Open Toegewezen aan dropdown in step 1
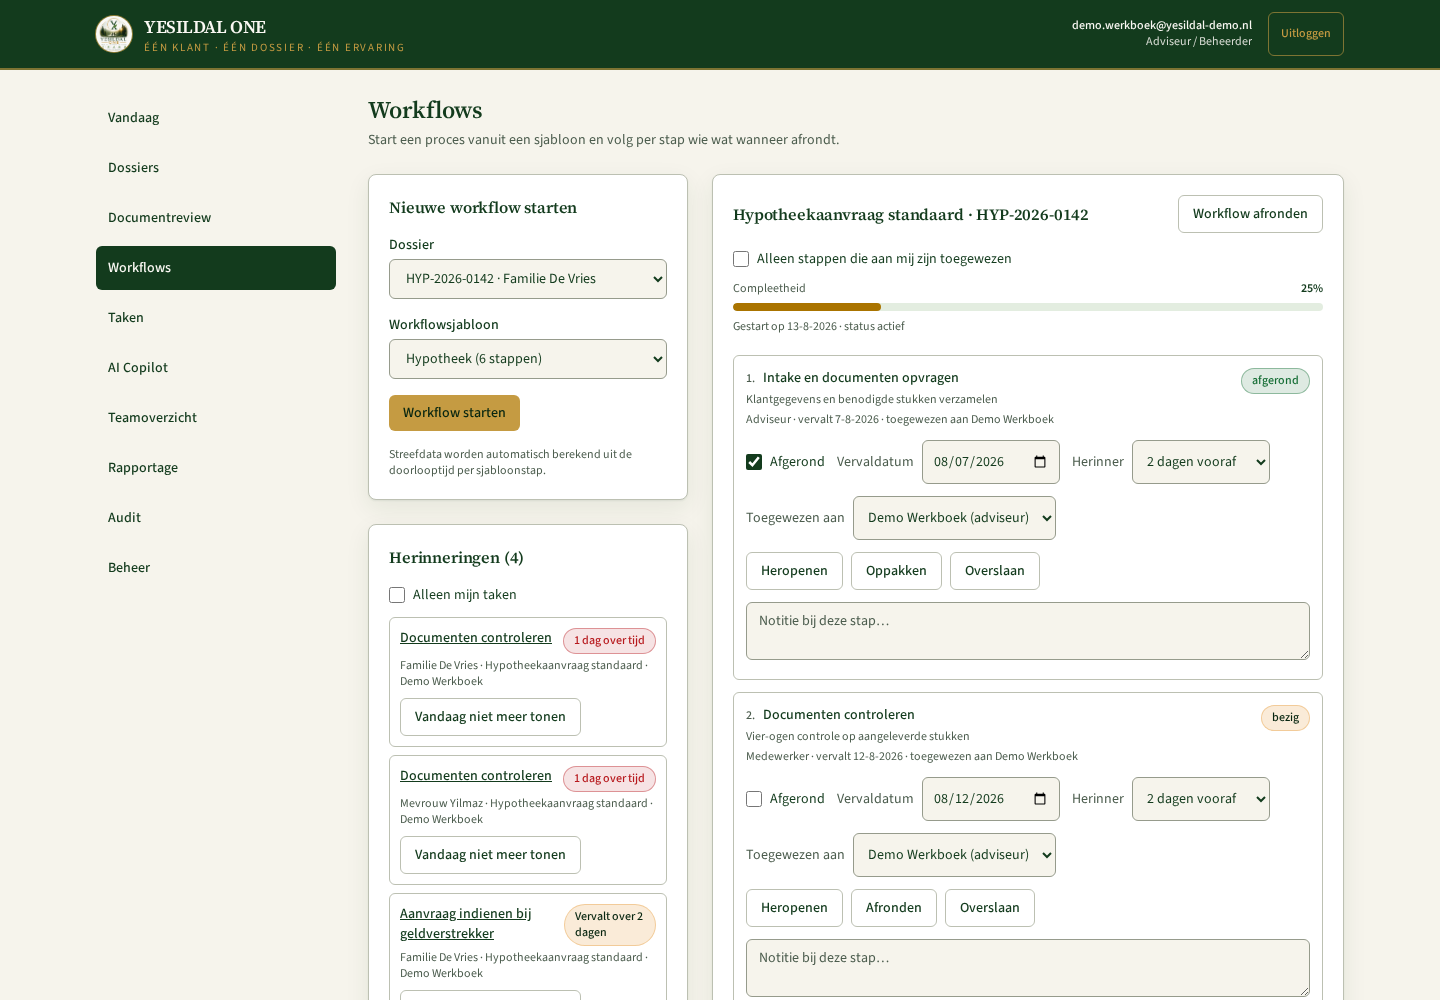Viewport: 1440px width, 1000px height. [x=954, y=518]
